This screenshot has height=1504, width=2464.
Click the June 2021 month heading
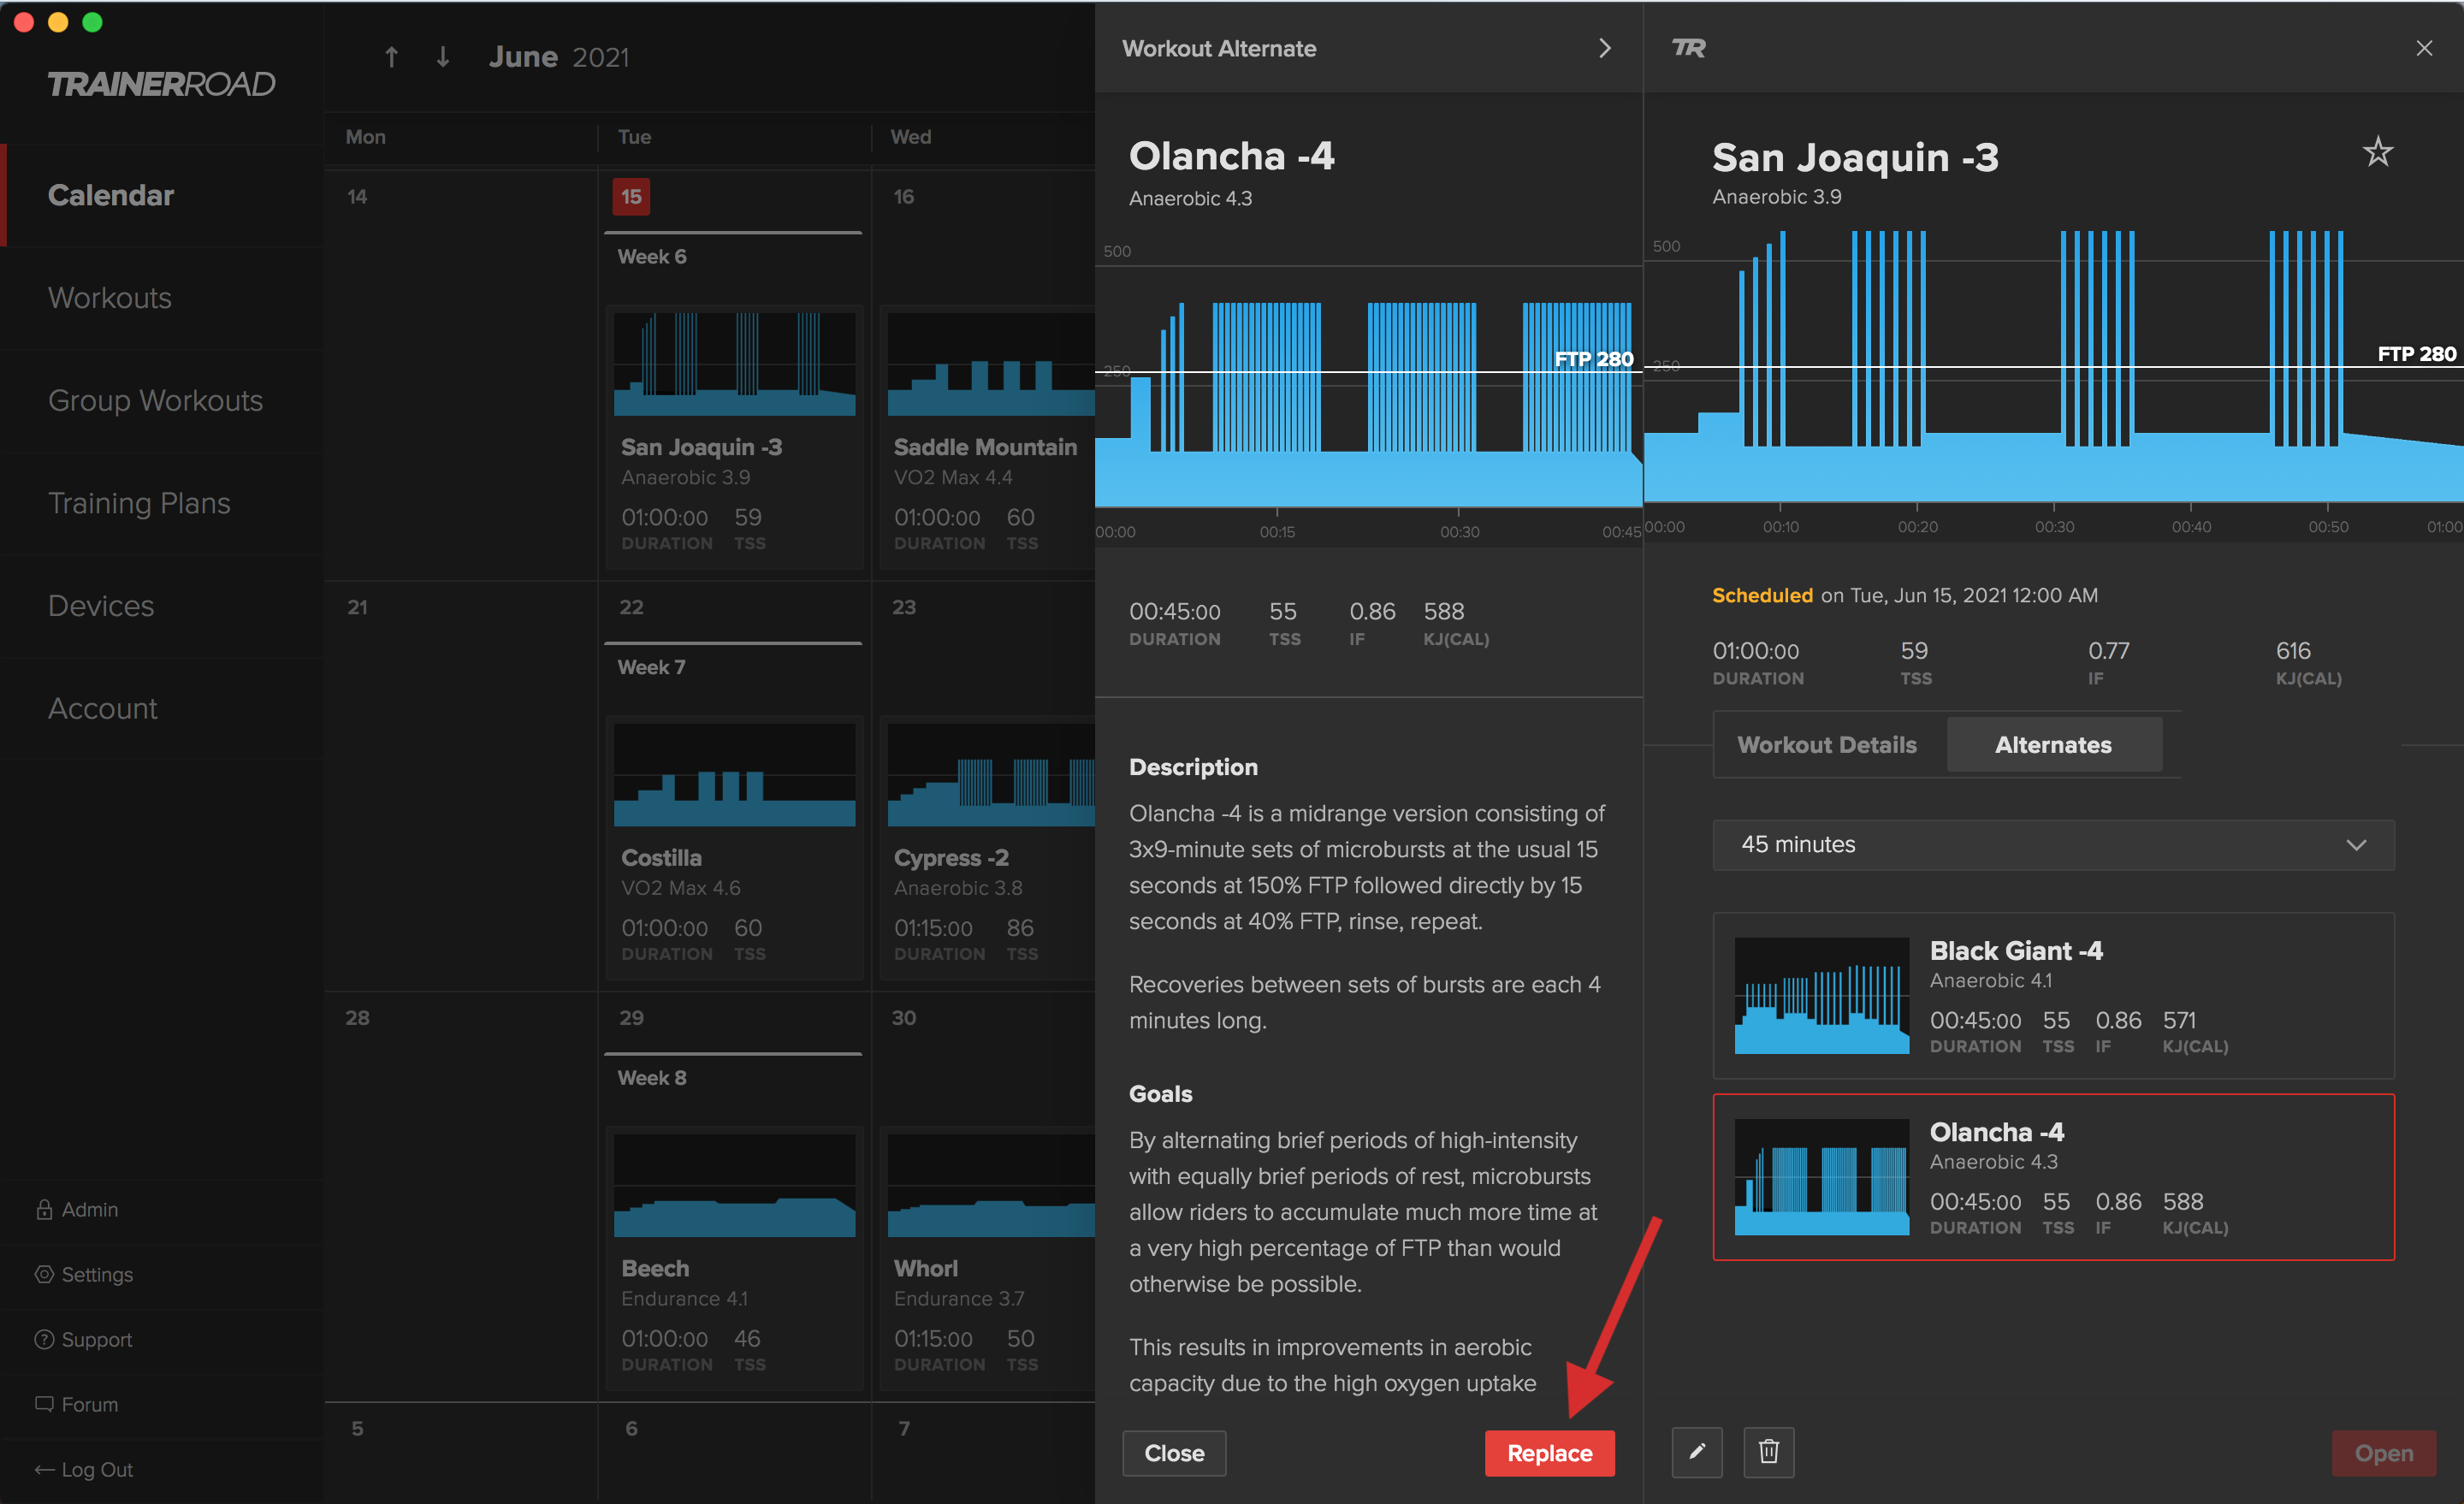[x=559, y=57]
